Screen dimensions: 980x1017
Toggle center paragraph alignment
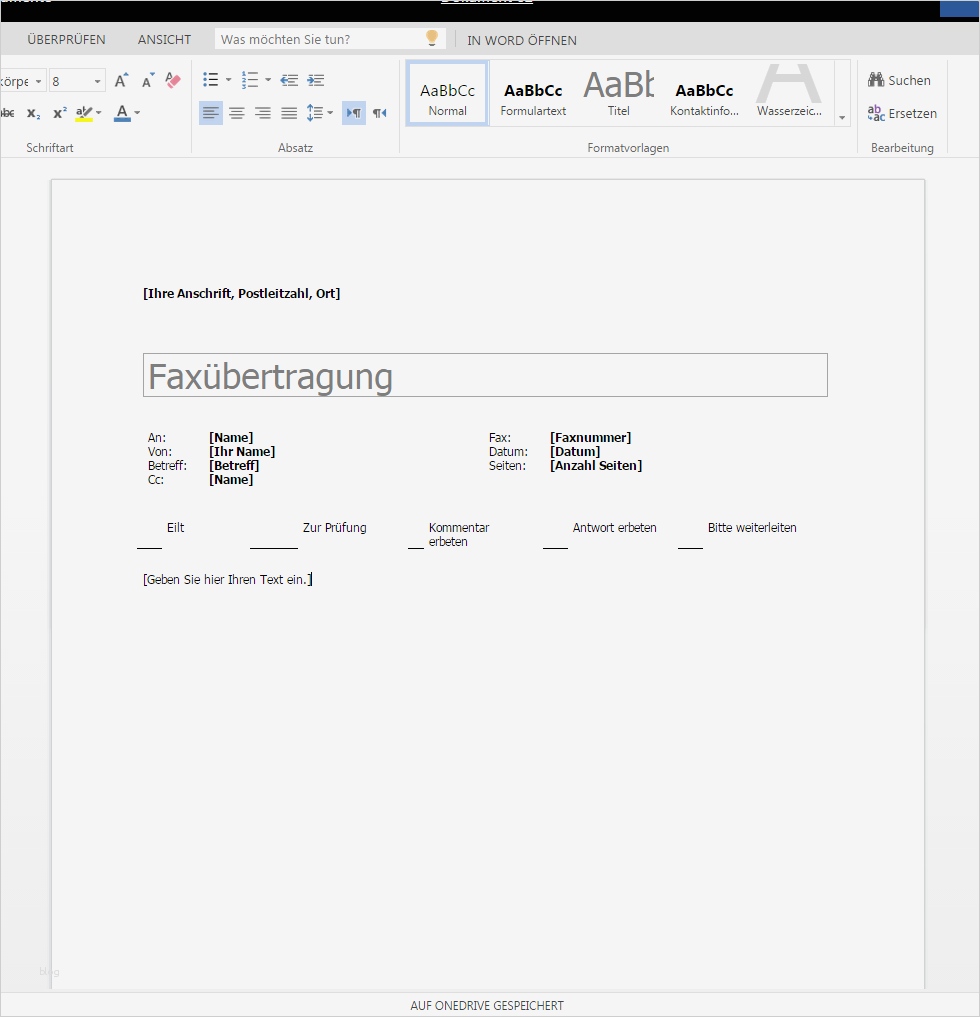pyautogui.click(x=237, y=113)
